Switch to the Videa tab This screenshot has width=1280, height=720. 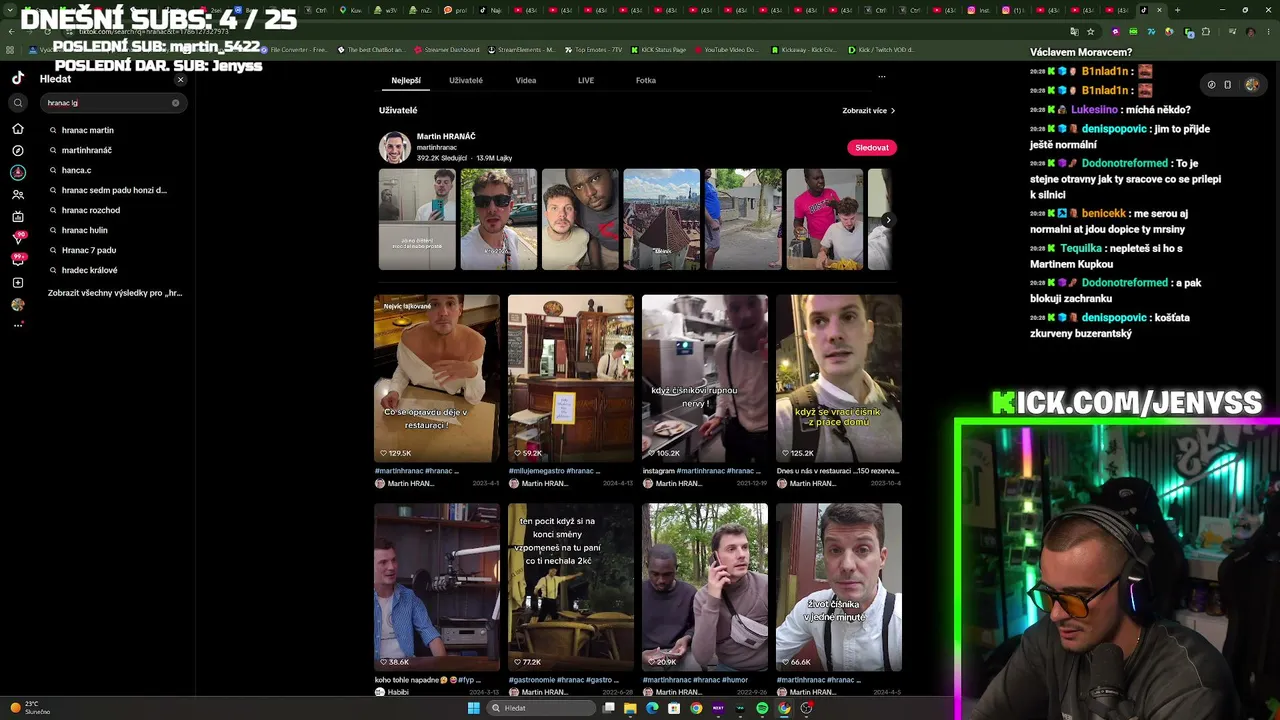(x=526, y=80)
